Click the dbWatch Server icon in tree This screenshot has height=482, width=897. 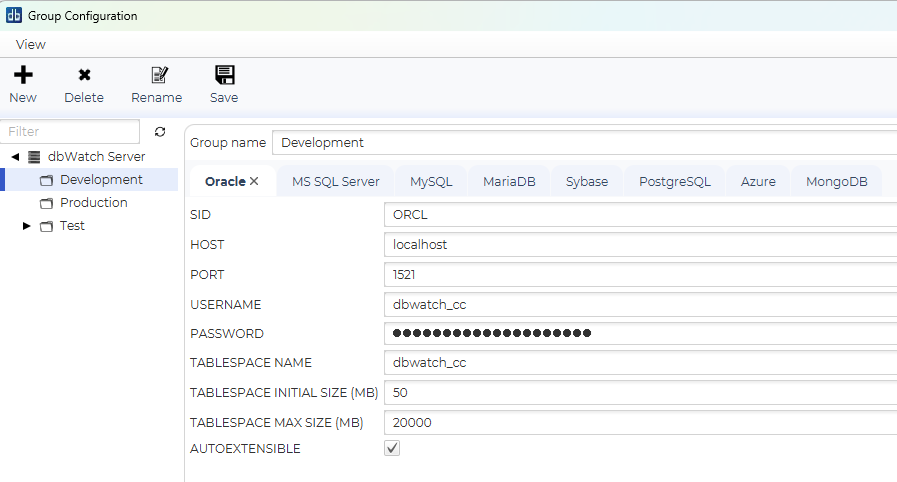tap(35, 157)
